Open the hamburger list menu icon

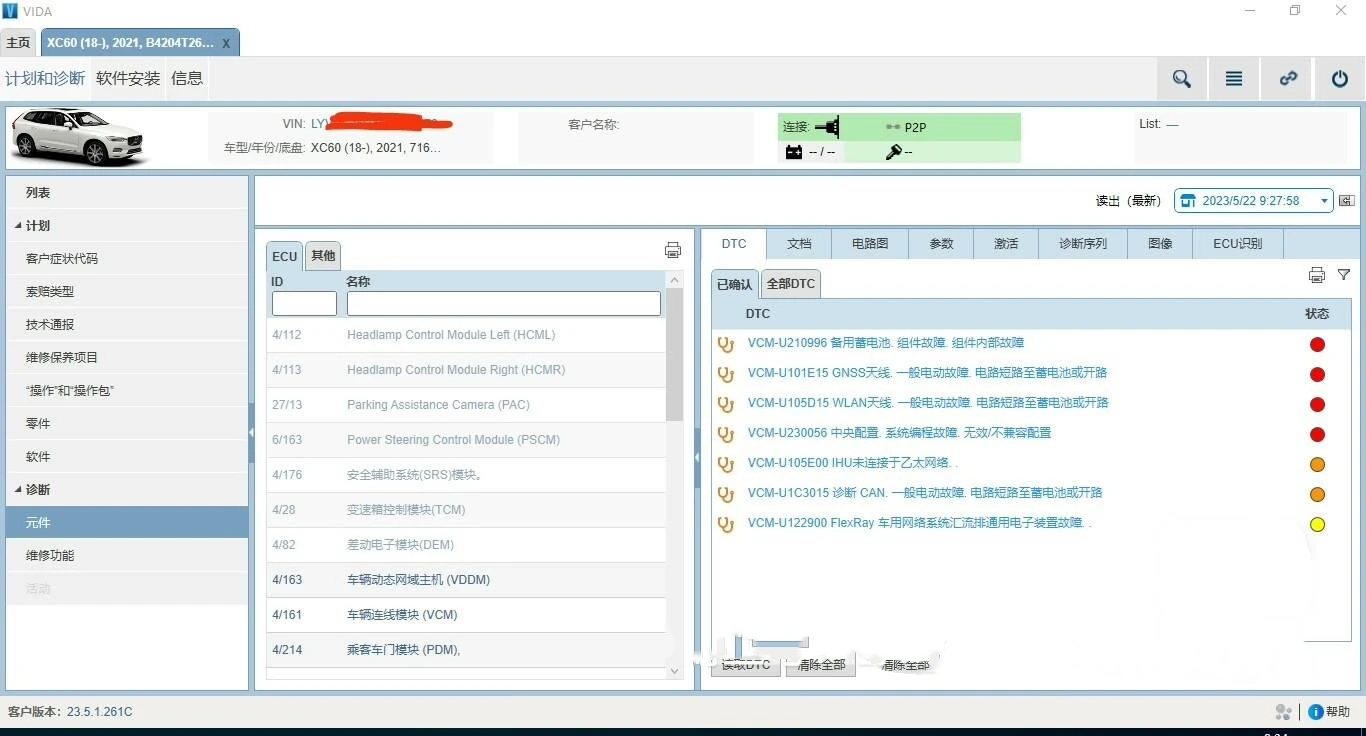1234,79
